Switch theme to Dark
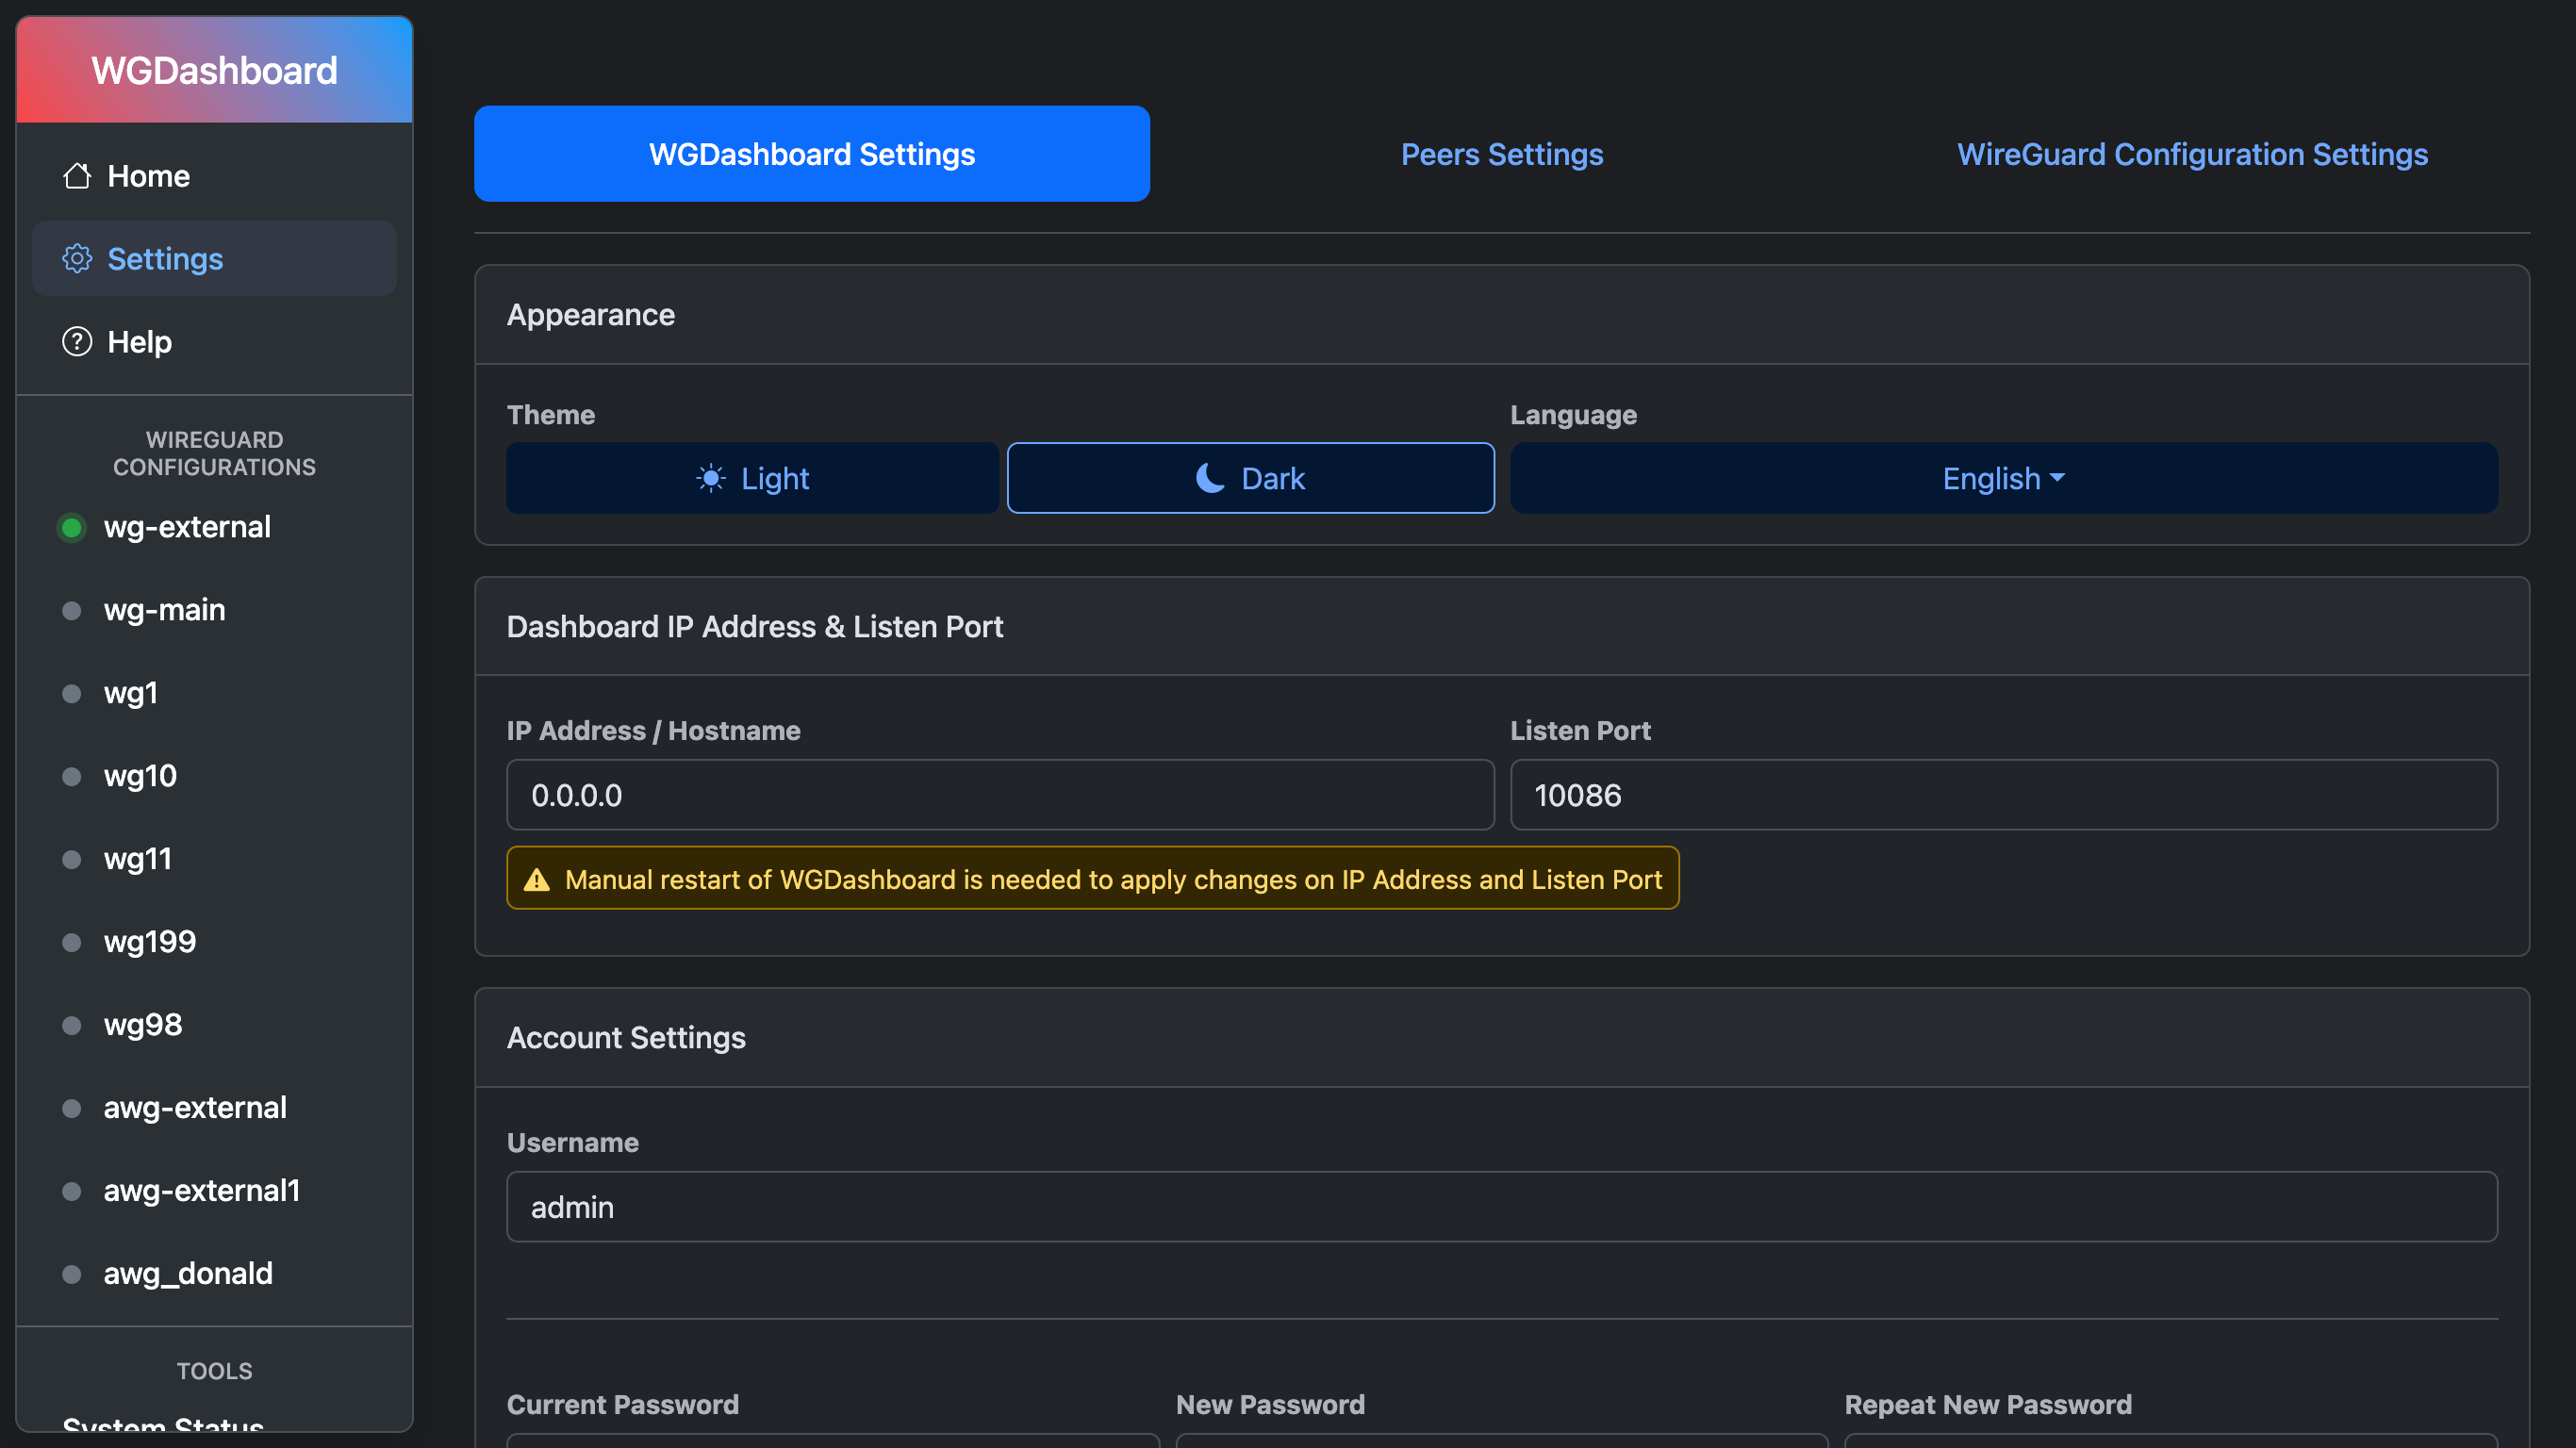2576x1448 pixels. pos(1251,479)
